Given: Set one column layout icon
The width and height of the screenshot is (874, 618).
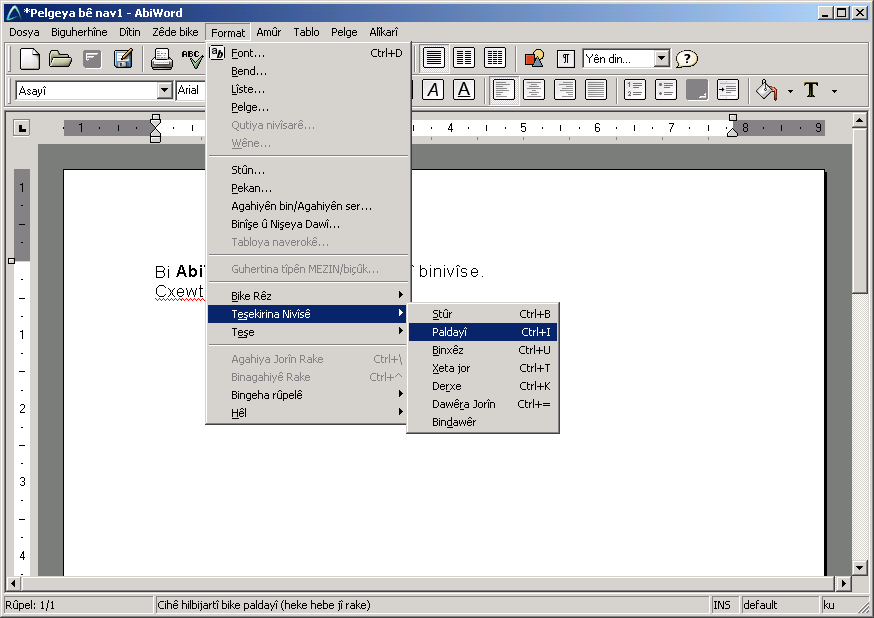Looking at the screenshot, I should (434, 57).
